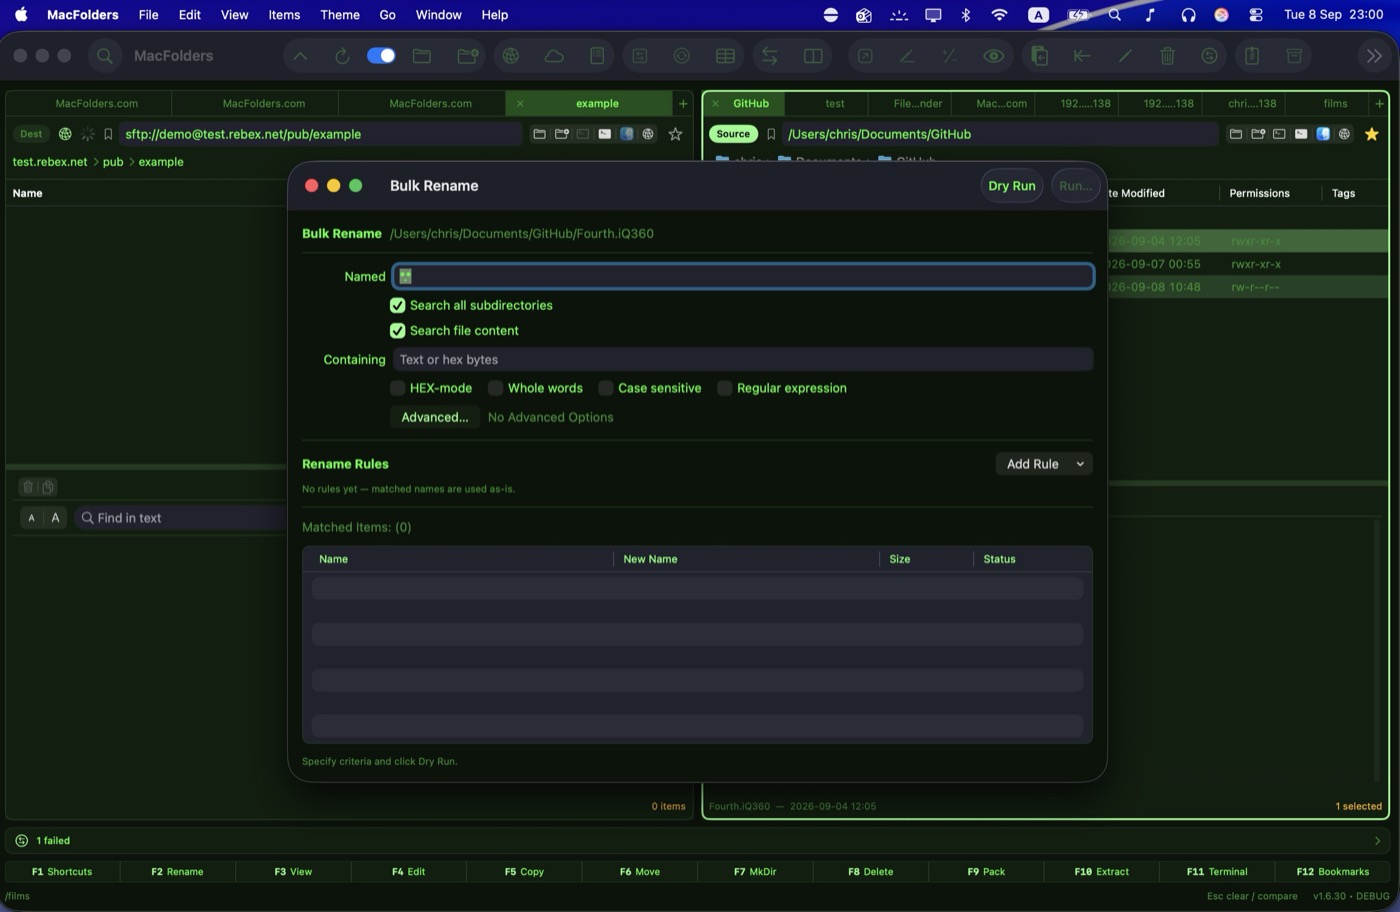Open the Add Rule dropdown

click(x=1043, y=464)
